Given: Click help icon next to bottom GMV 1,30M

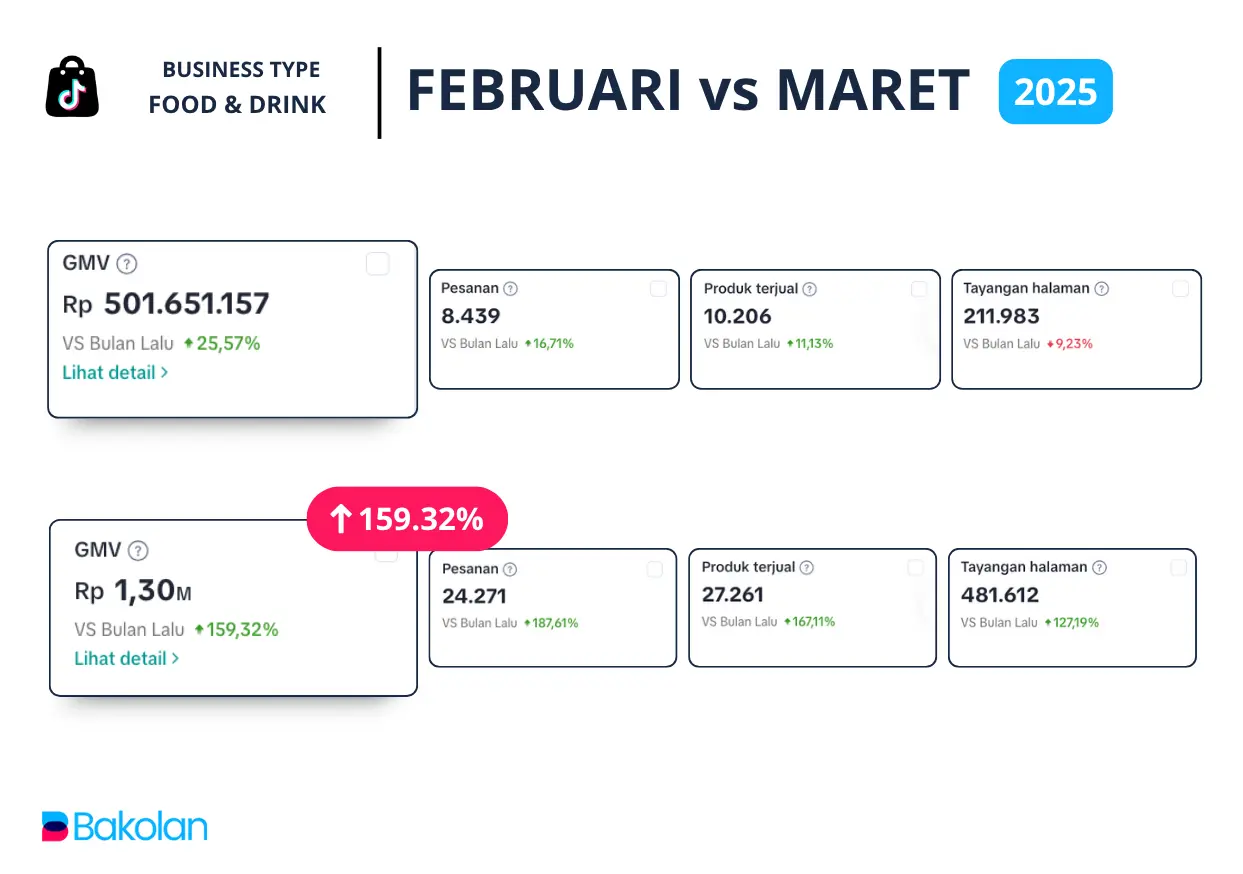Looking at the screenshot, I should point(139,550).
